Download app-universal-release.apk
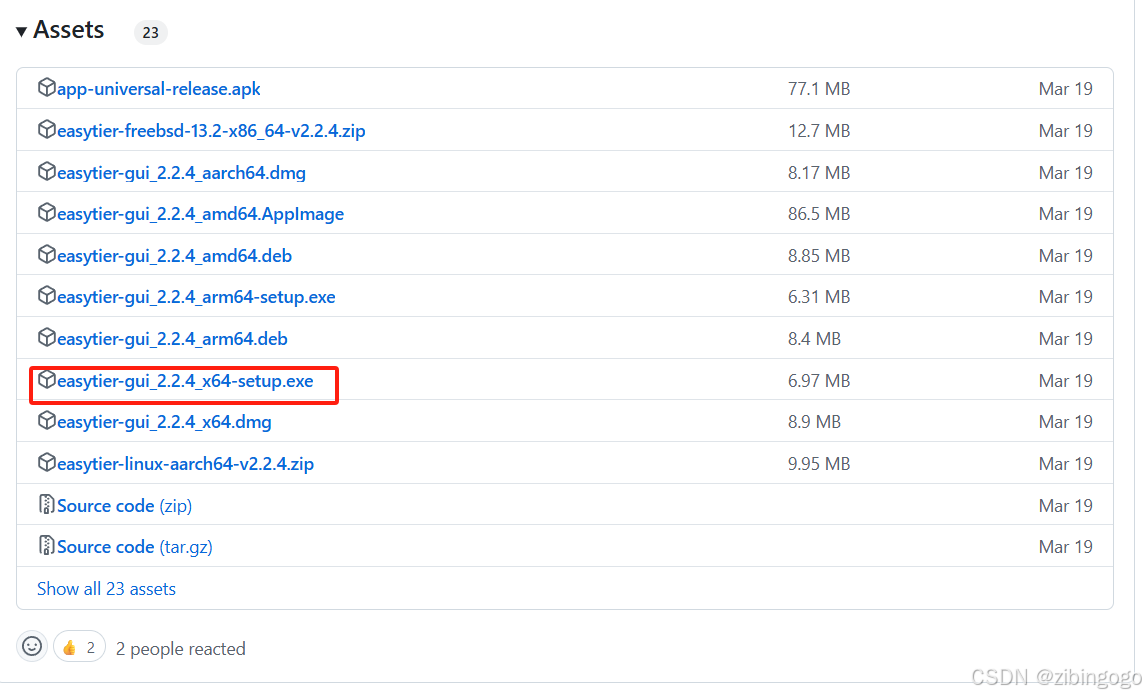 tap(159, 89)
